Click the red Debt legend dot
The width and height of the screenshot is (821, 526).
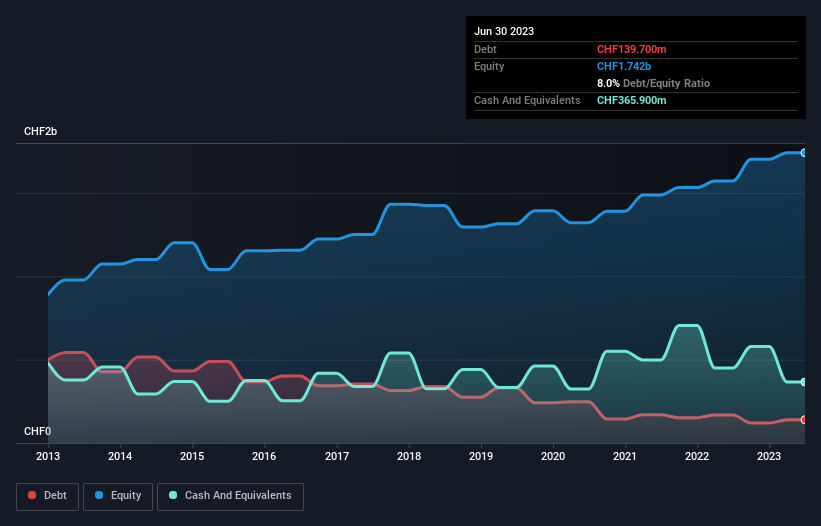point(32,495)
